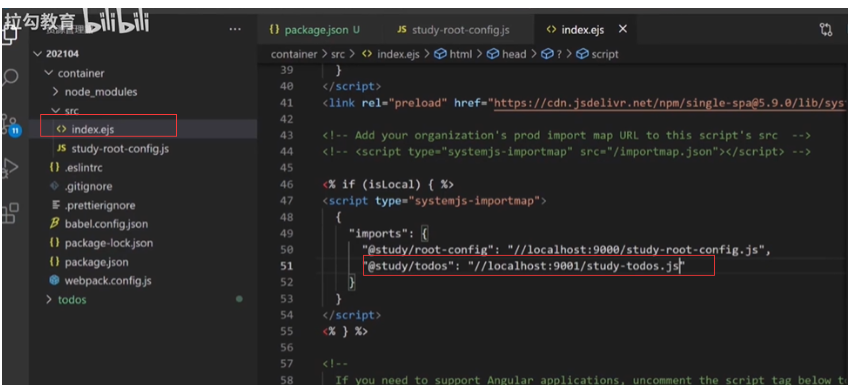Open the .gitignore file
The height and width of the screenshot is (385, 849).
click(x=88, y=186)
